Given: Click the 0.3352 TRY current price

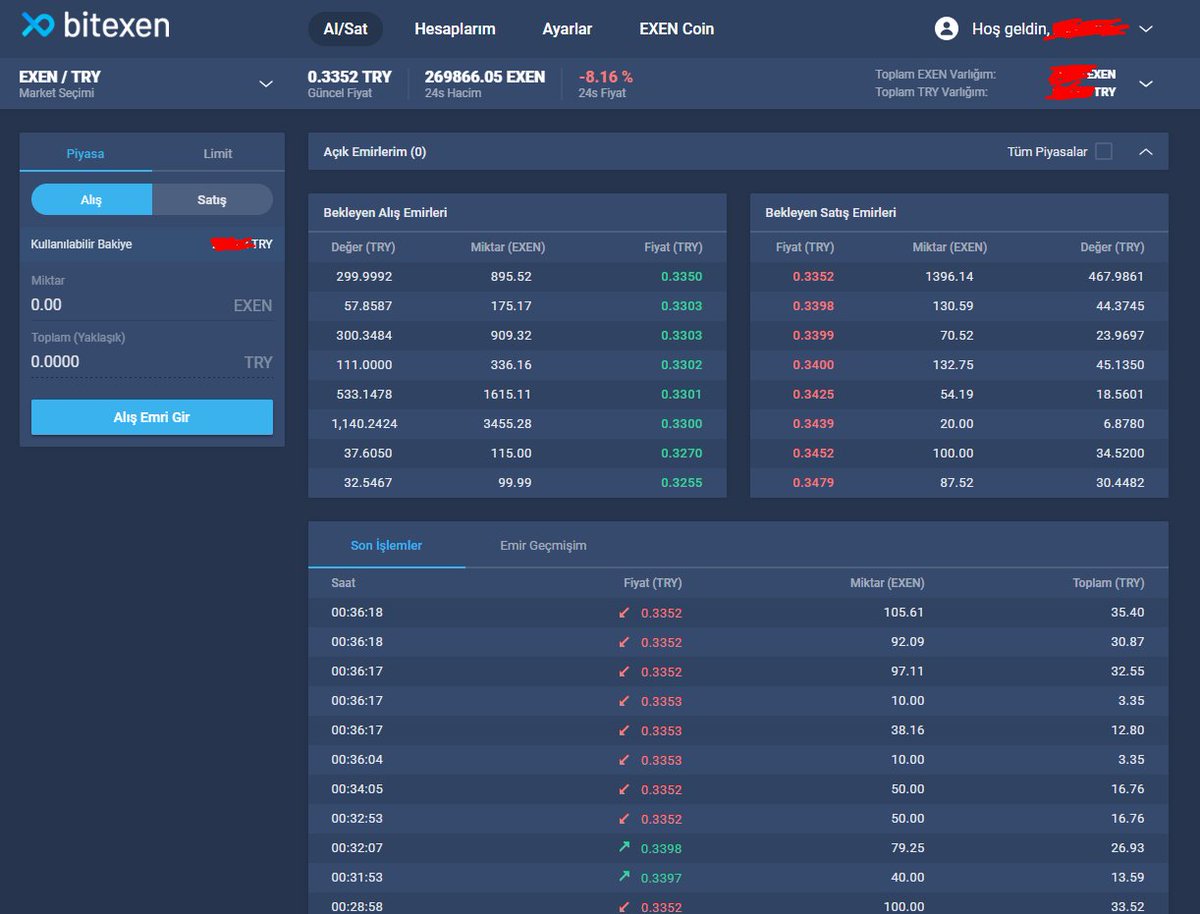Looking at the screenshot, I should pyautogui.click(x=350, y=77).
